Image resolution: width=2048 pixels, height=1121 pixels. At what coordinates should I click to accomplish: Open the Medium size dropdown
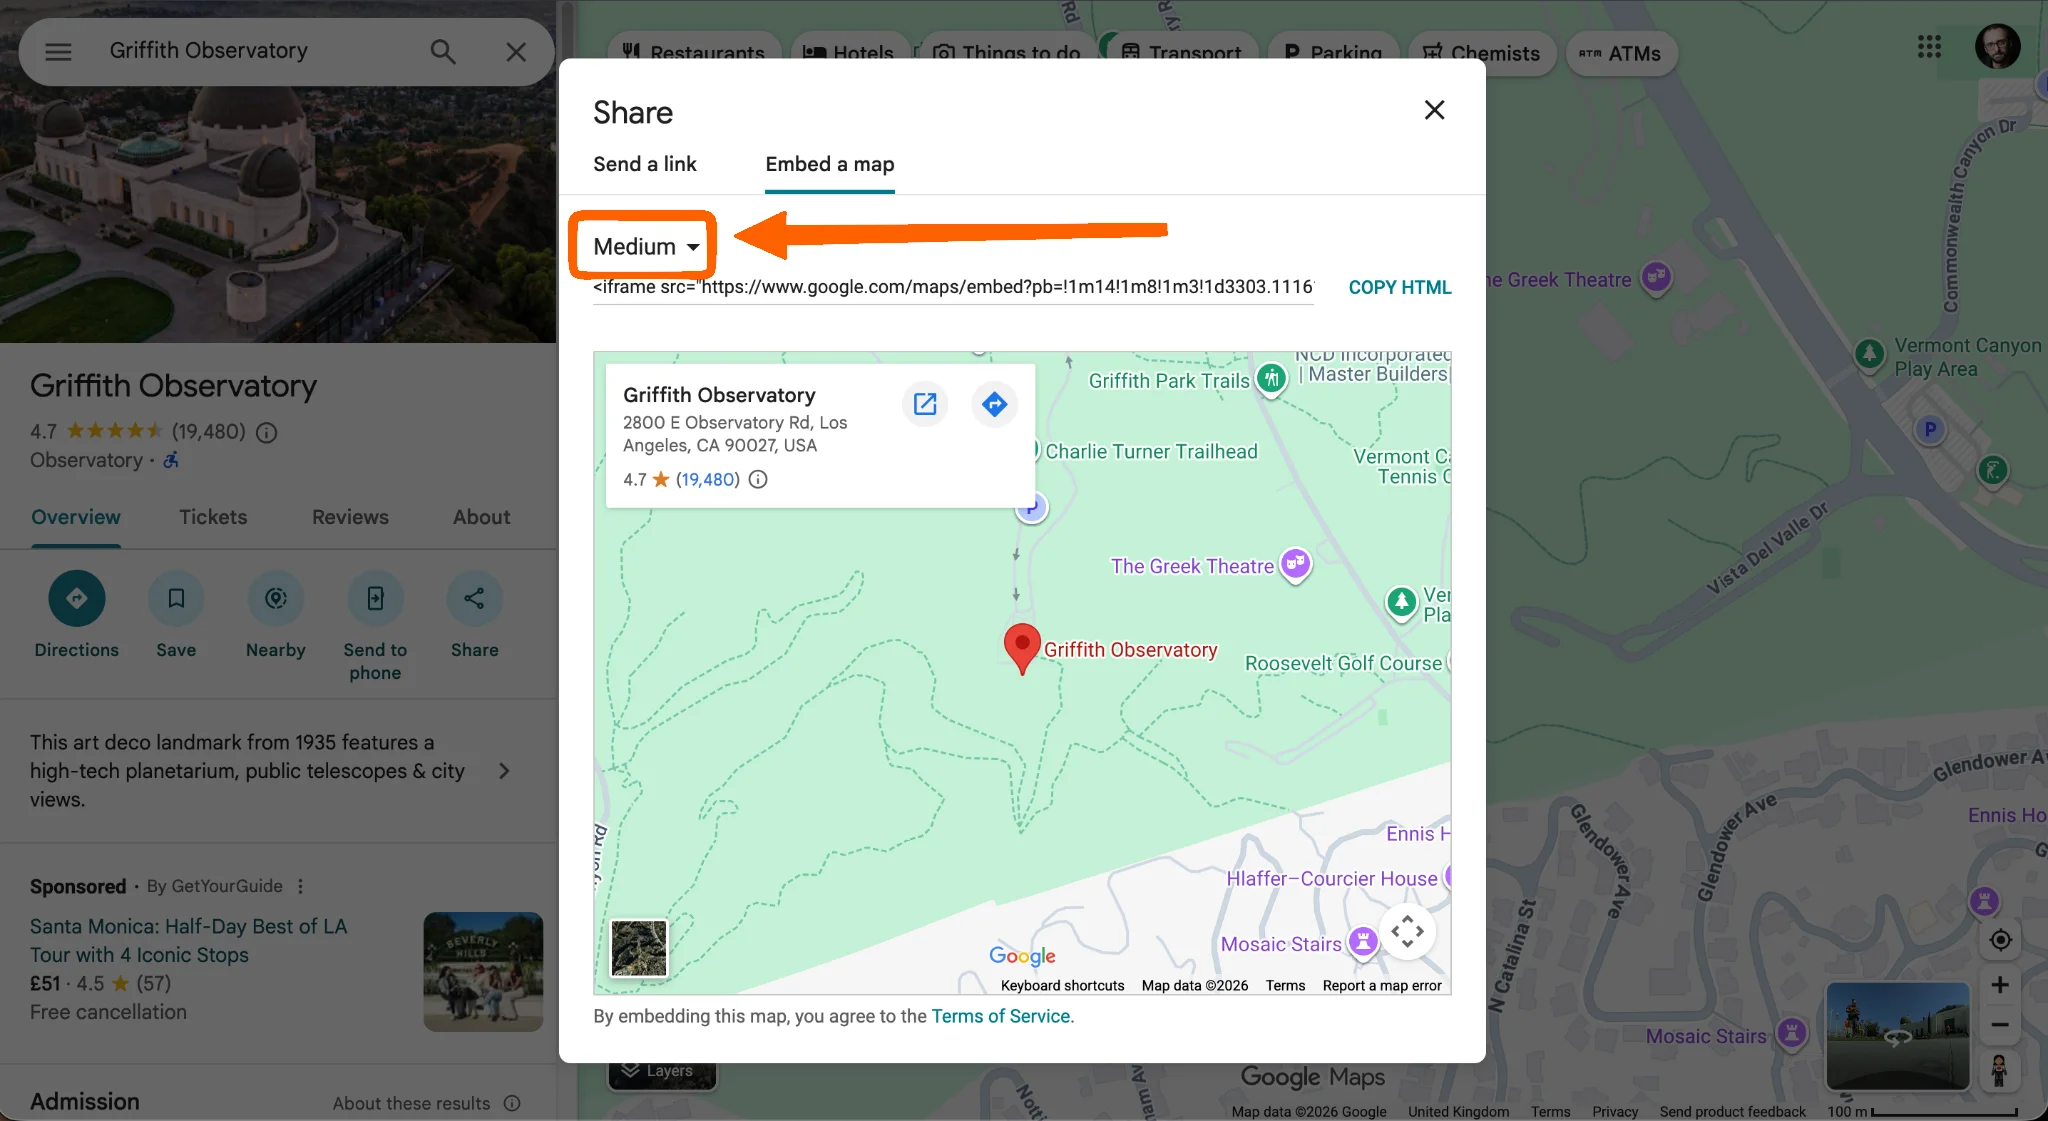(646, 246)
